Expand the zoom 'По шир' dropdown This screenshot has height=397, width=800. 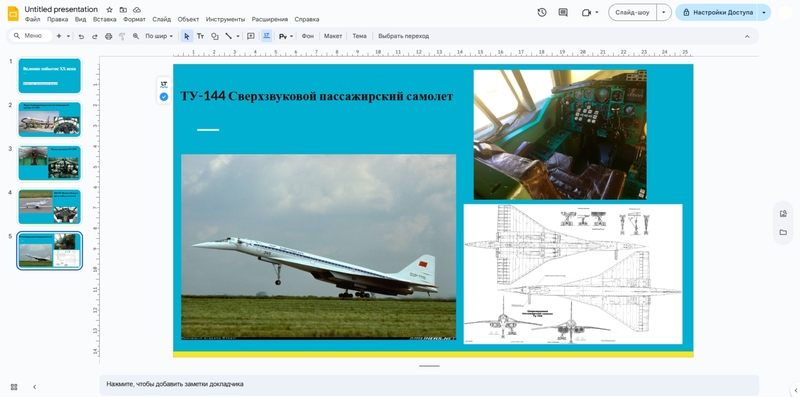159,36
